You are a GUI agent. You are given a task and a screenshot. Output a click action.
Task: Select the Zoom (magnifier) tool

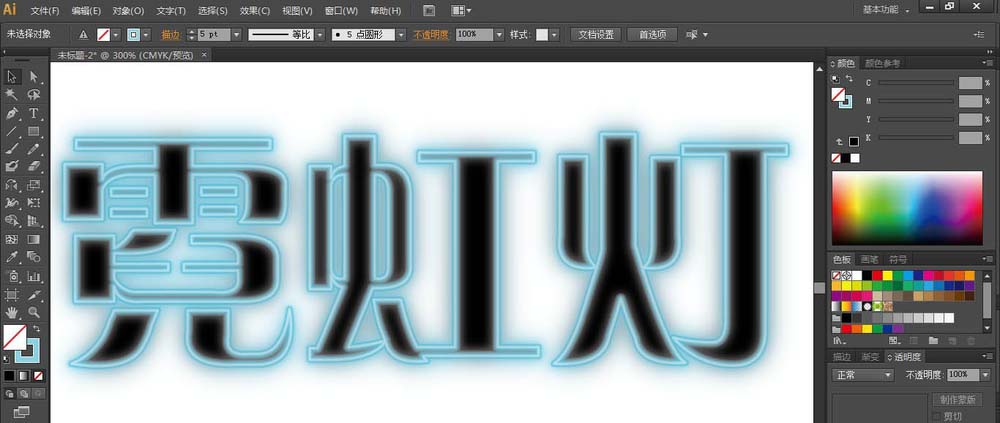[x=34, y=313]
